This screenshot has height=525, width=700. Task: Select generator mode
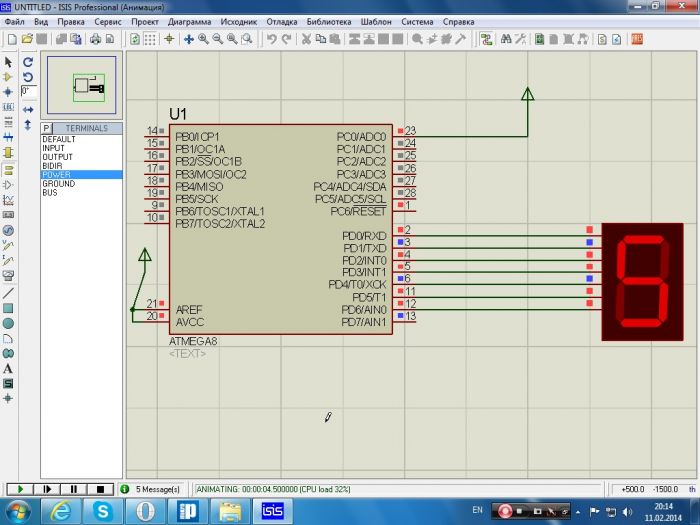[8, 230]
